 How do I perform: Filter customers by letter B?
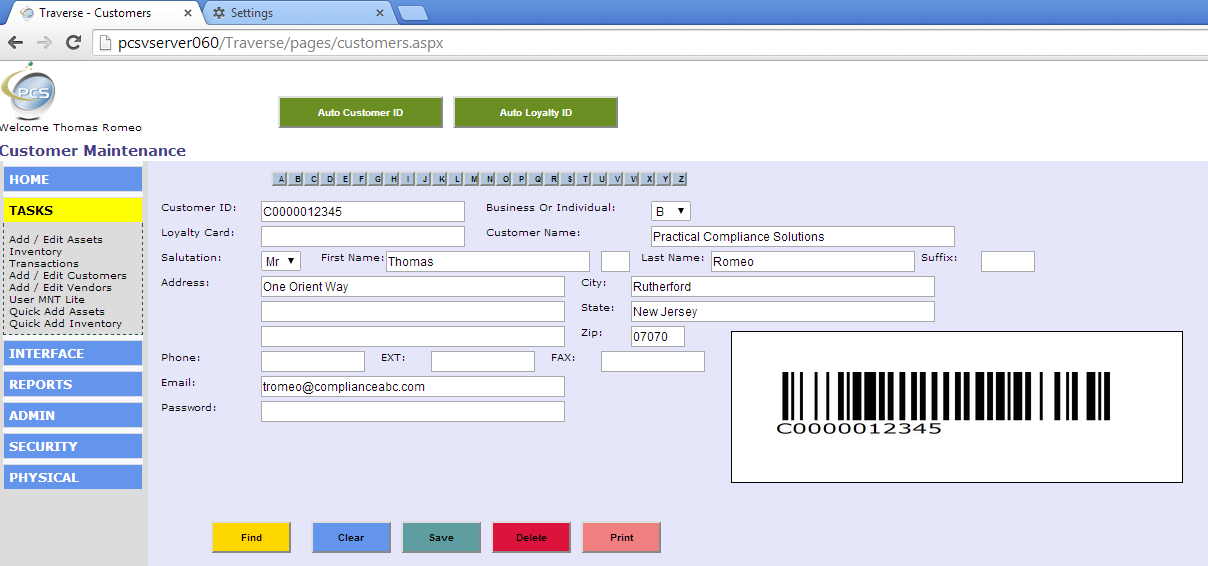(x=297, y=179)
